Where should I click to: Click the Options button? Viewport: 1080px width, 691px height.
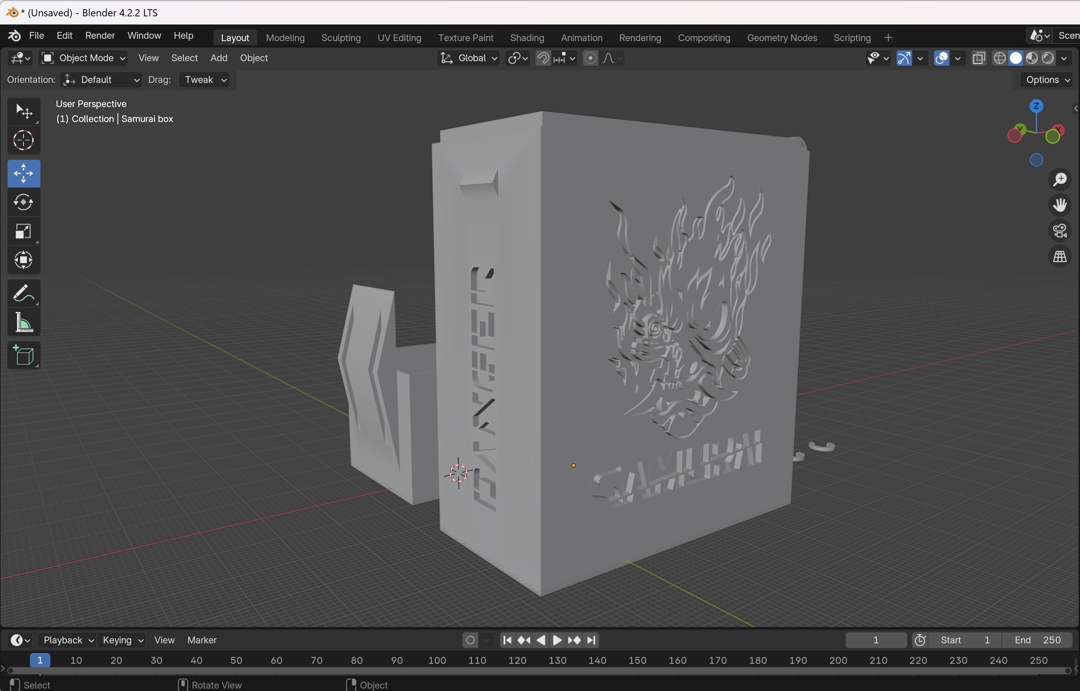(x=1047, y=80)
